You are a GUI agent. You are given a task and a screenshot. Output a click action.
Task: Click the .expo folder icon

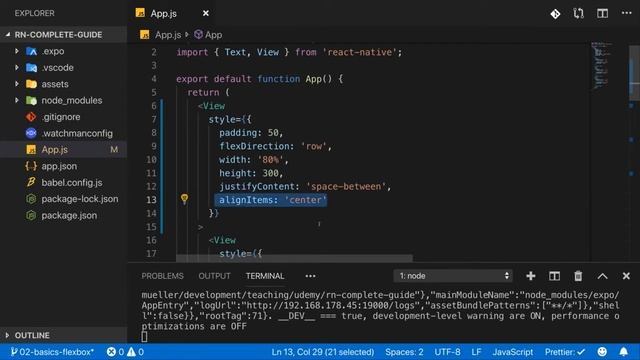tap(31, 51)
